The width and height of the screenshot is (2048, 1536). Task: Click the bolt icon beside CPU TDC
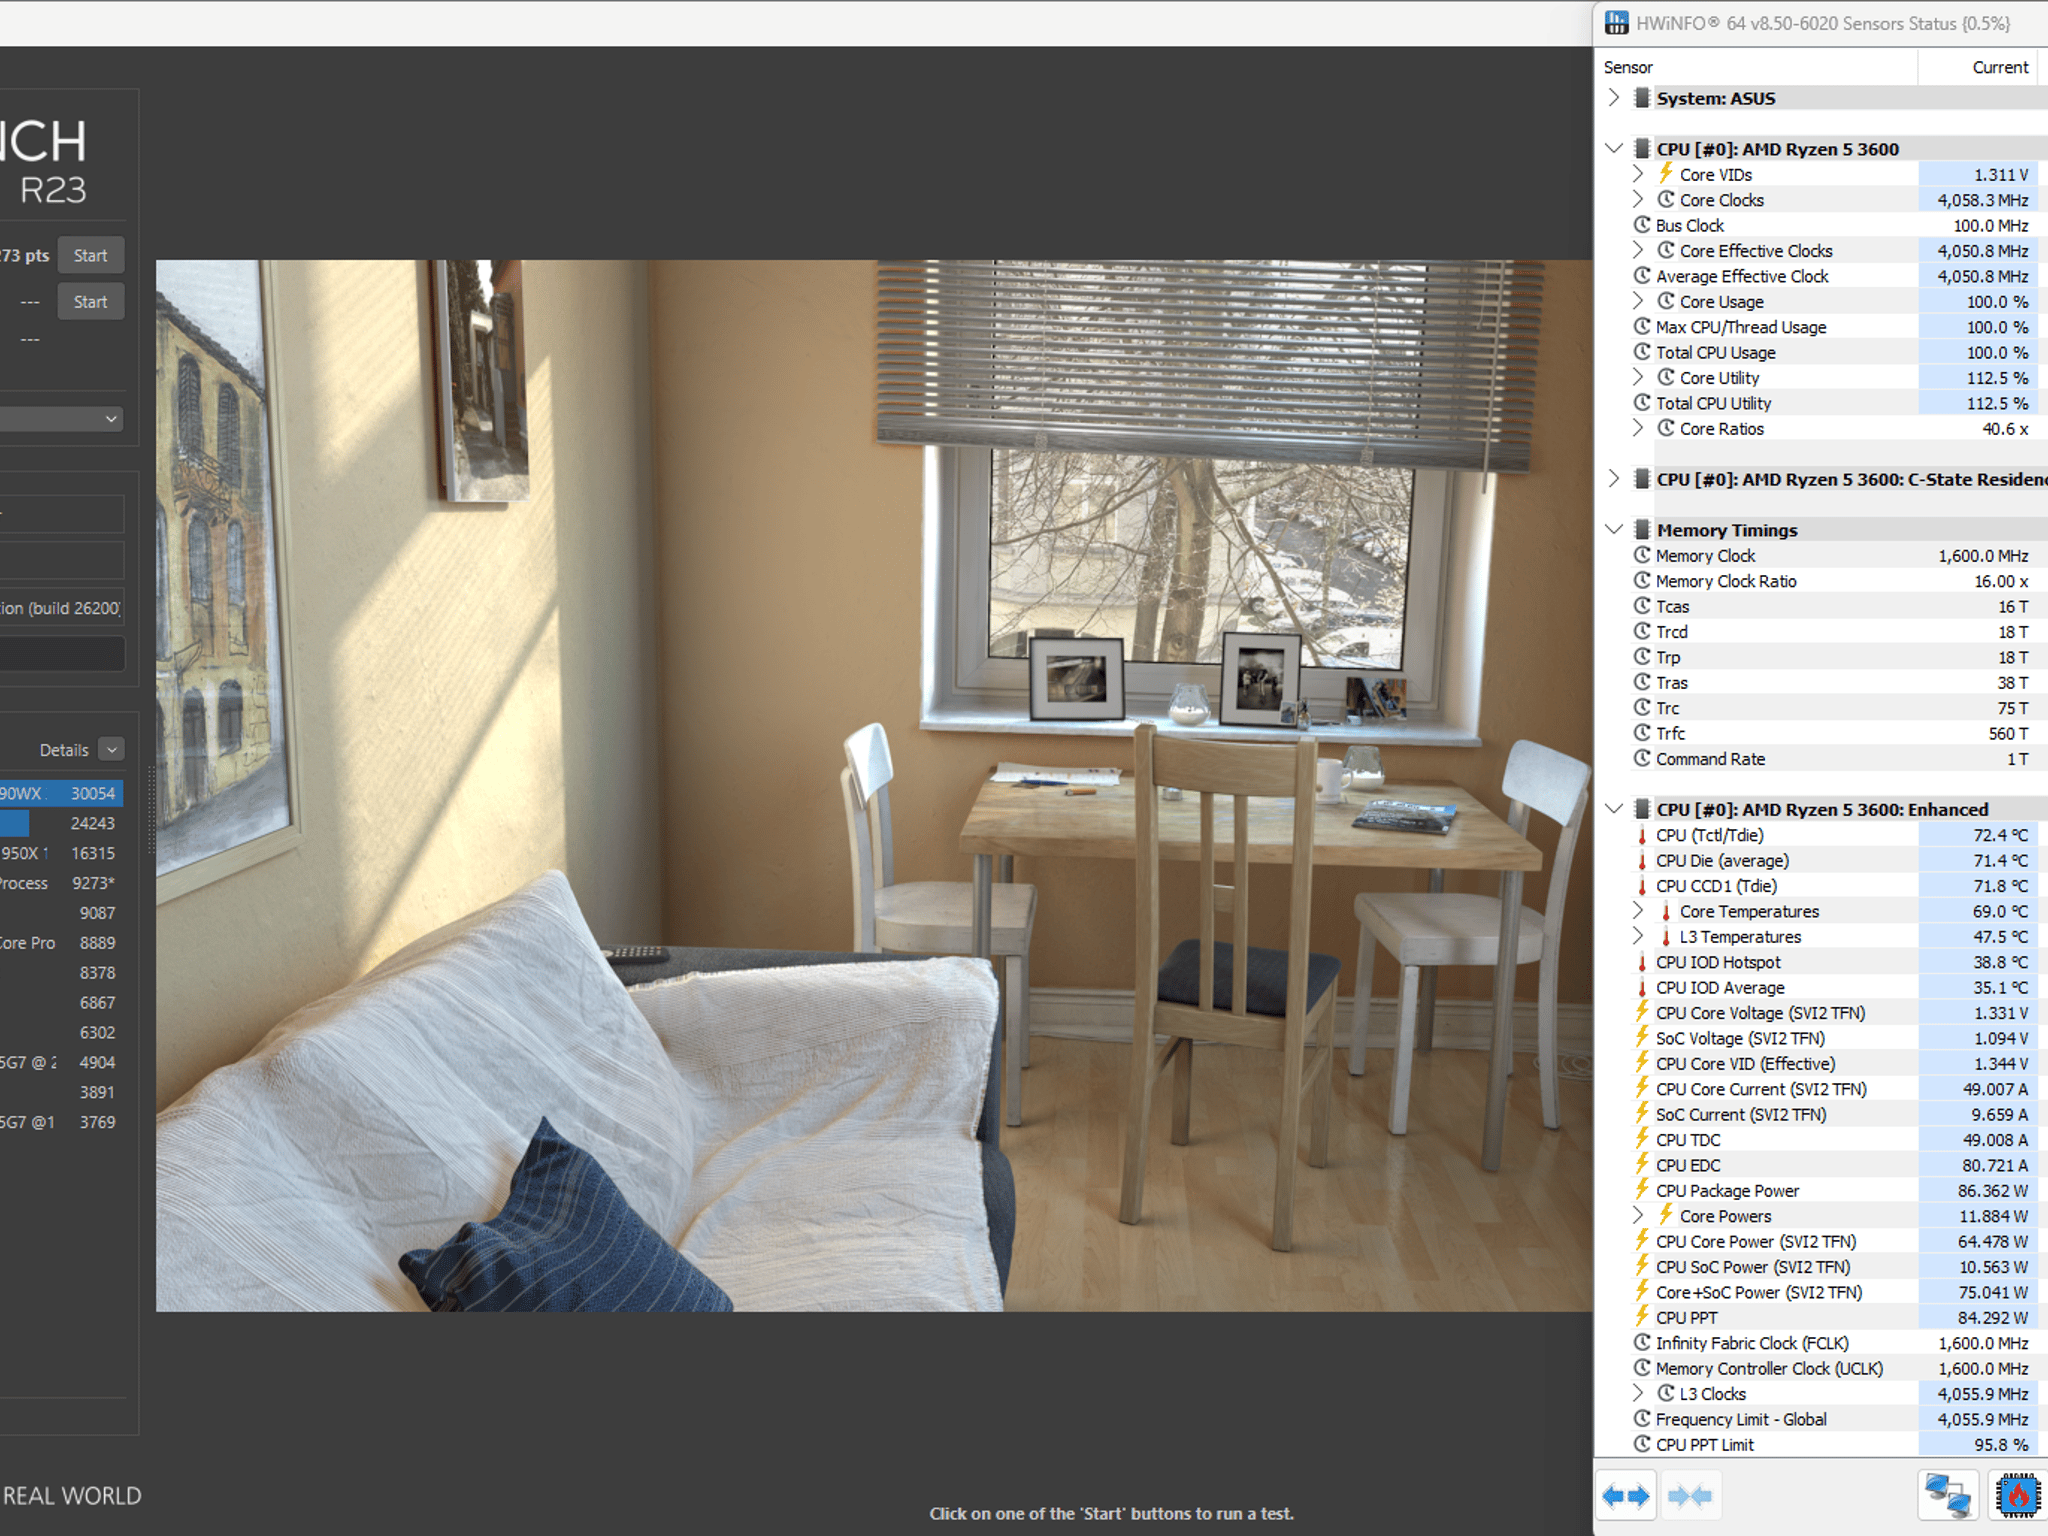[1642, 1139]
